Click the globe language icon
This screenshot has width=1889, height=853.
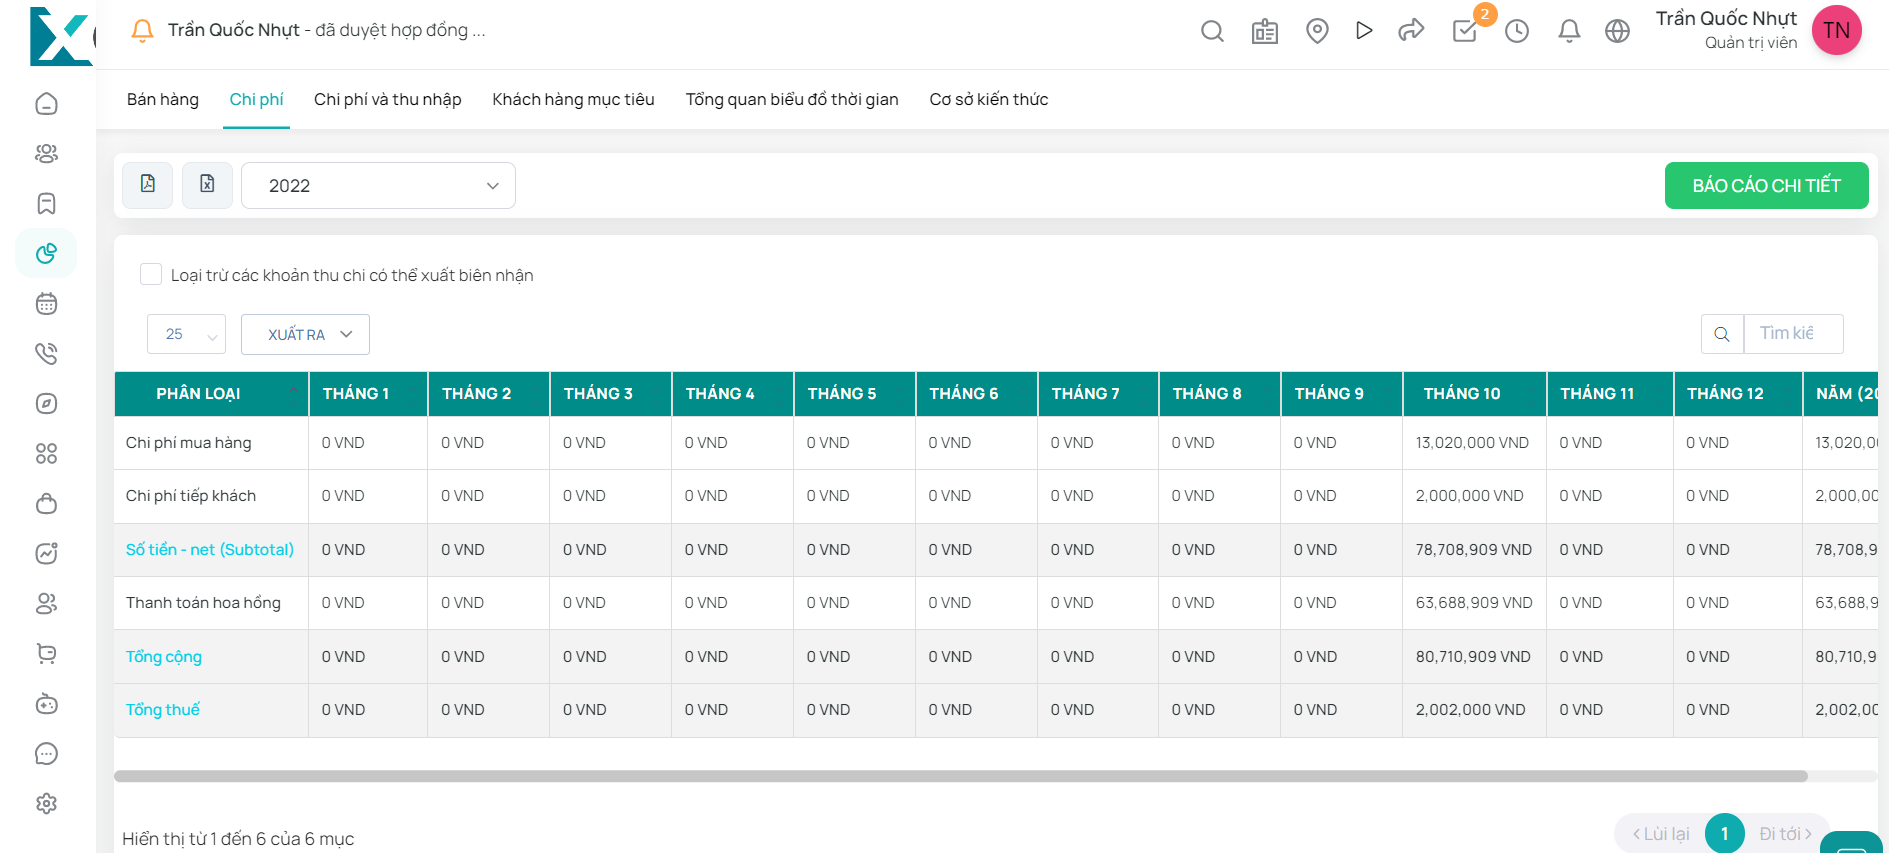pos(1617,31)
